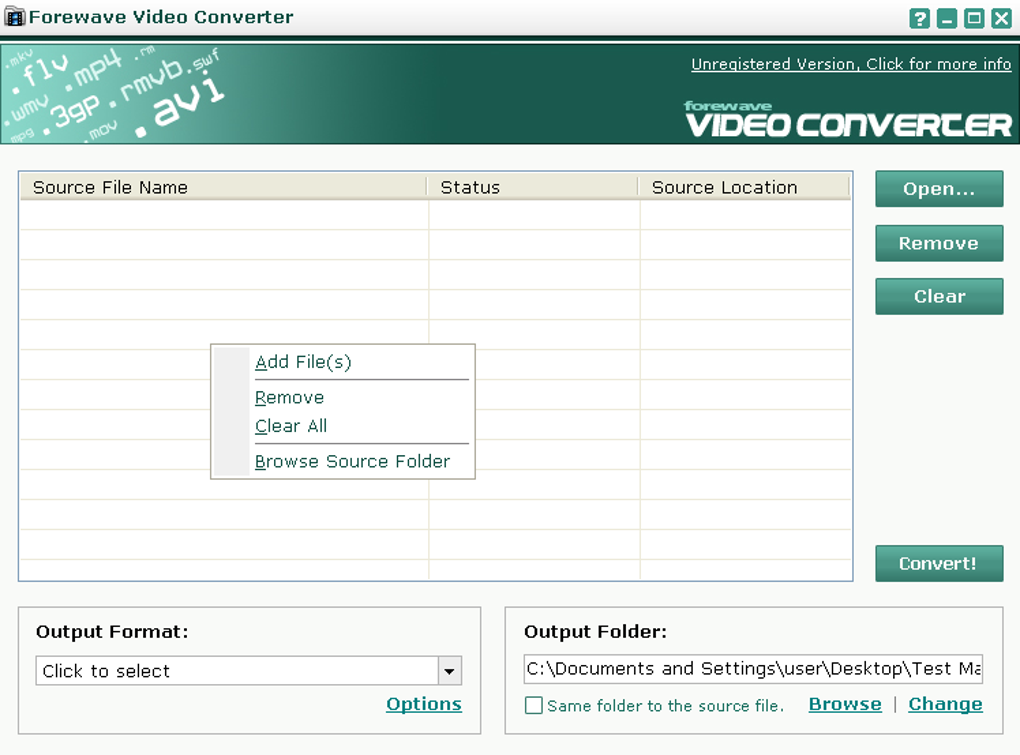Click the Clear button to empty the list

tap(938, 296)
